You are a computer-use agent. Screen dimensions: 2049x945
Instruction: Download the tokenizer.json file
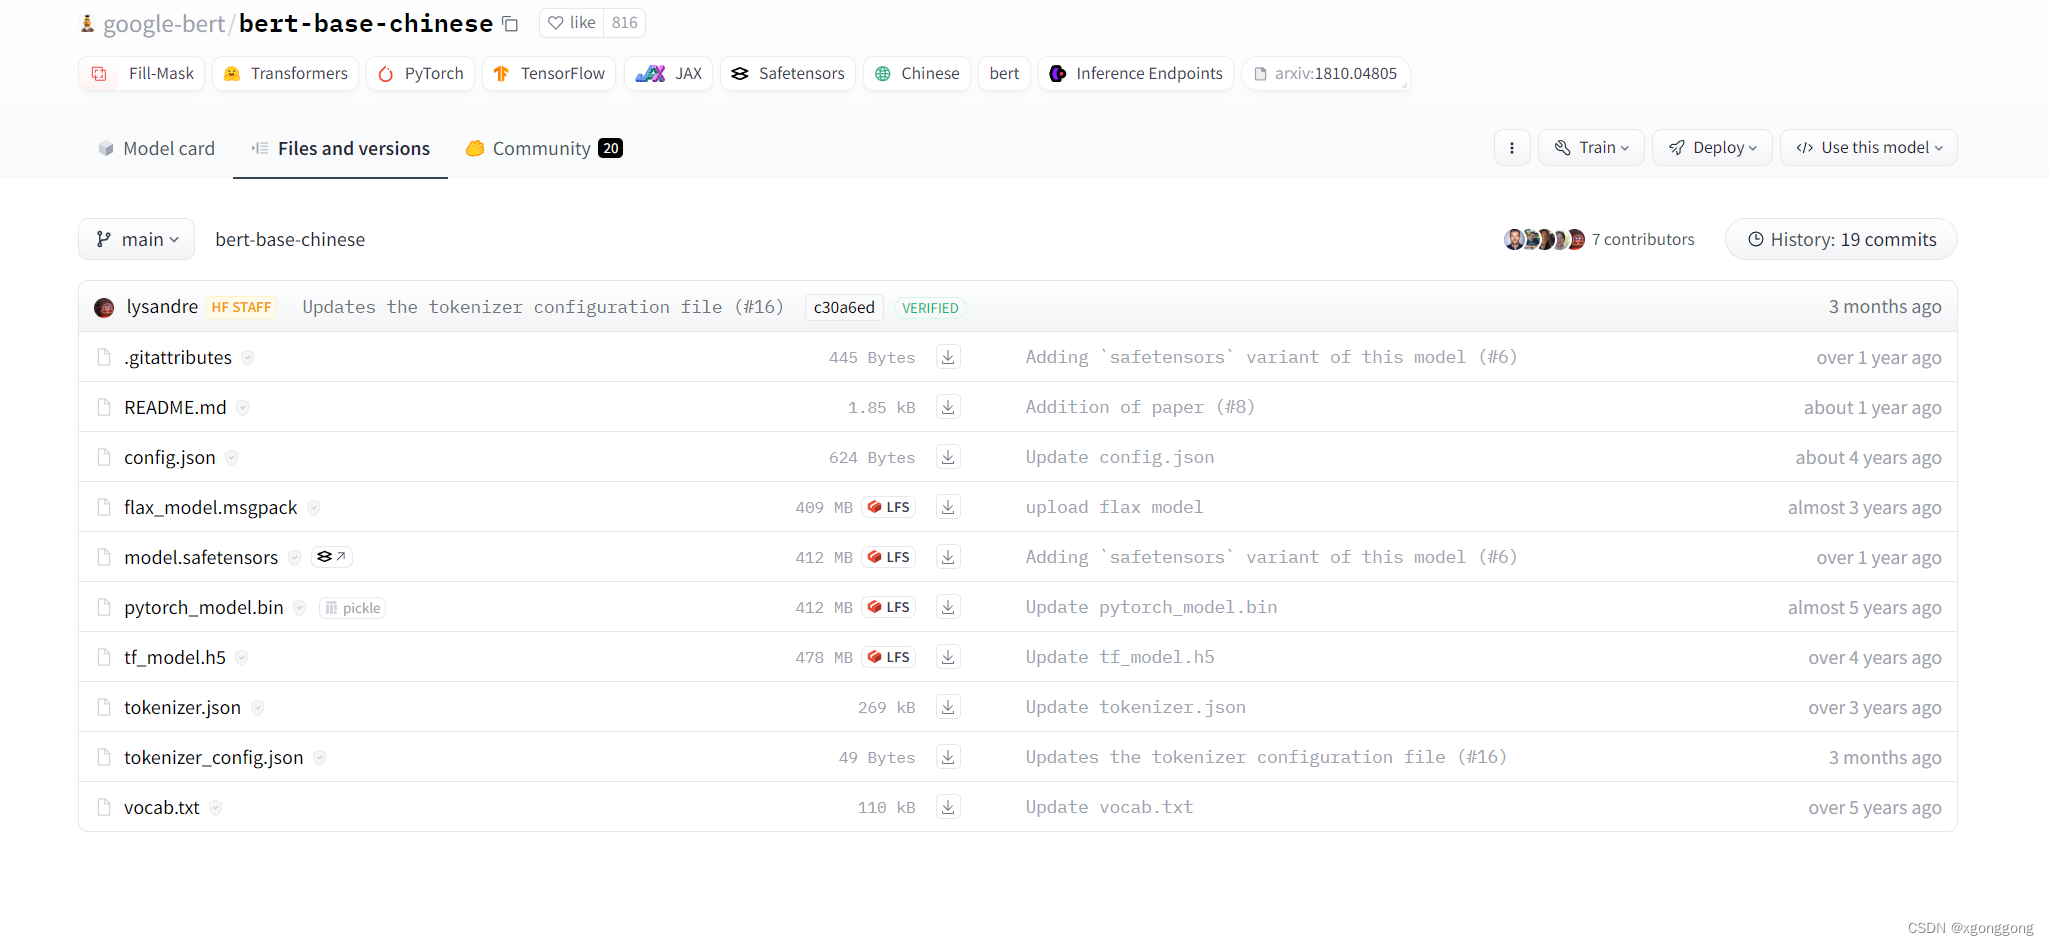(x=948, y=707)
